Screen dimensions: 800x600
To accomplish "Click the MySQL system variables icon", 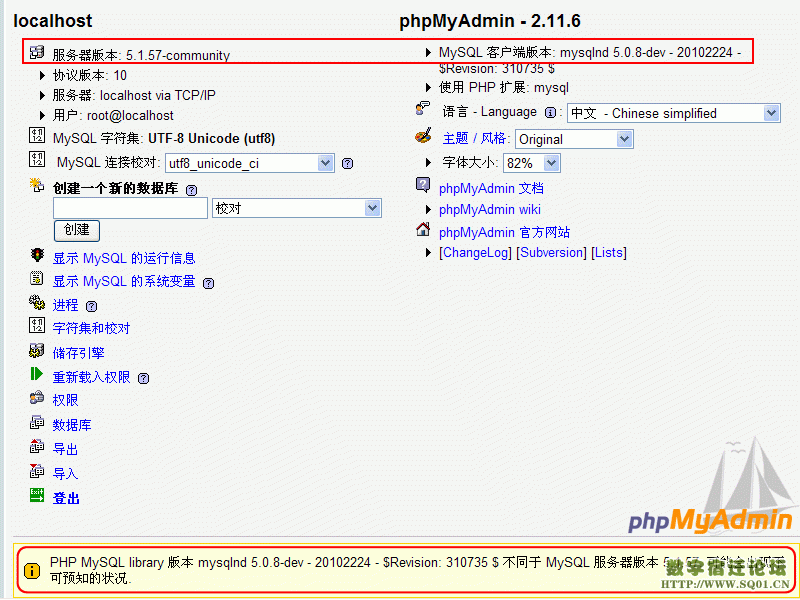I will point(37,279).
